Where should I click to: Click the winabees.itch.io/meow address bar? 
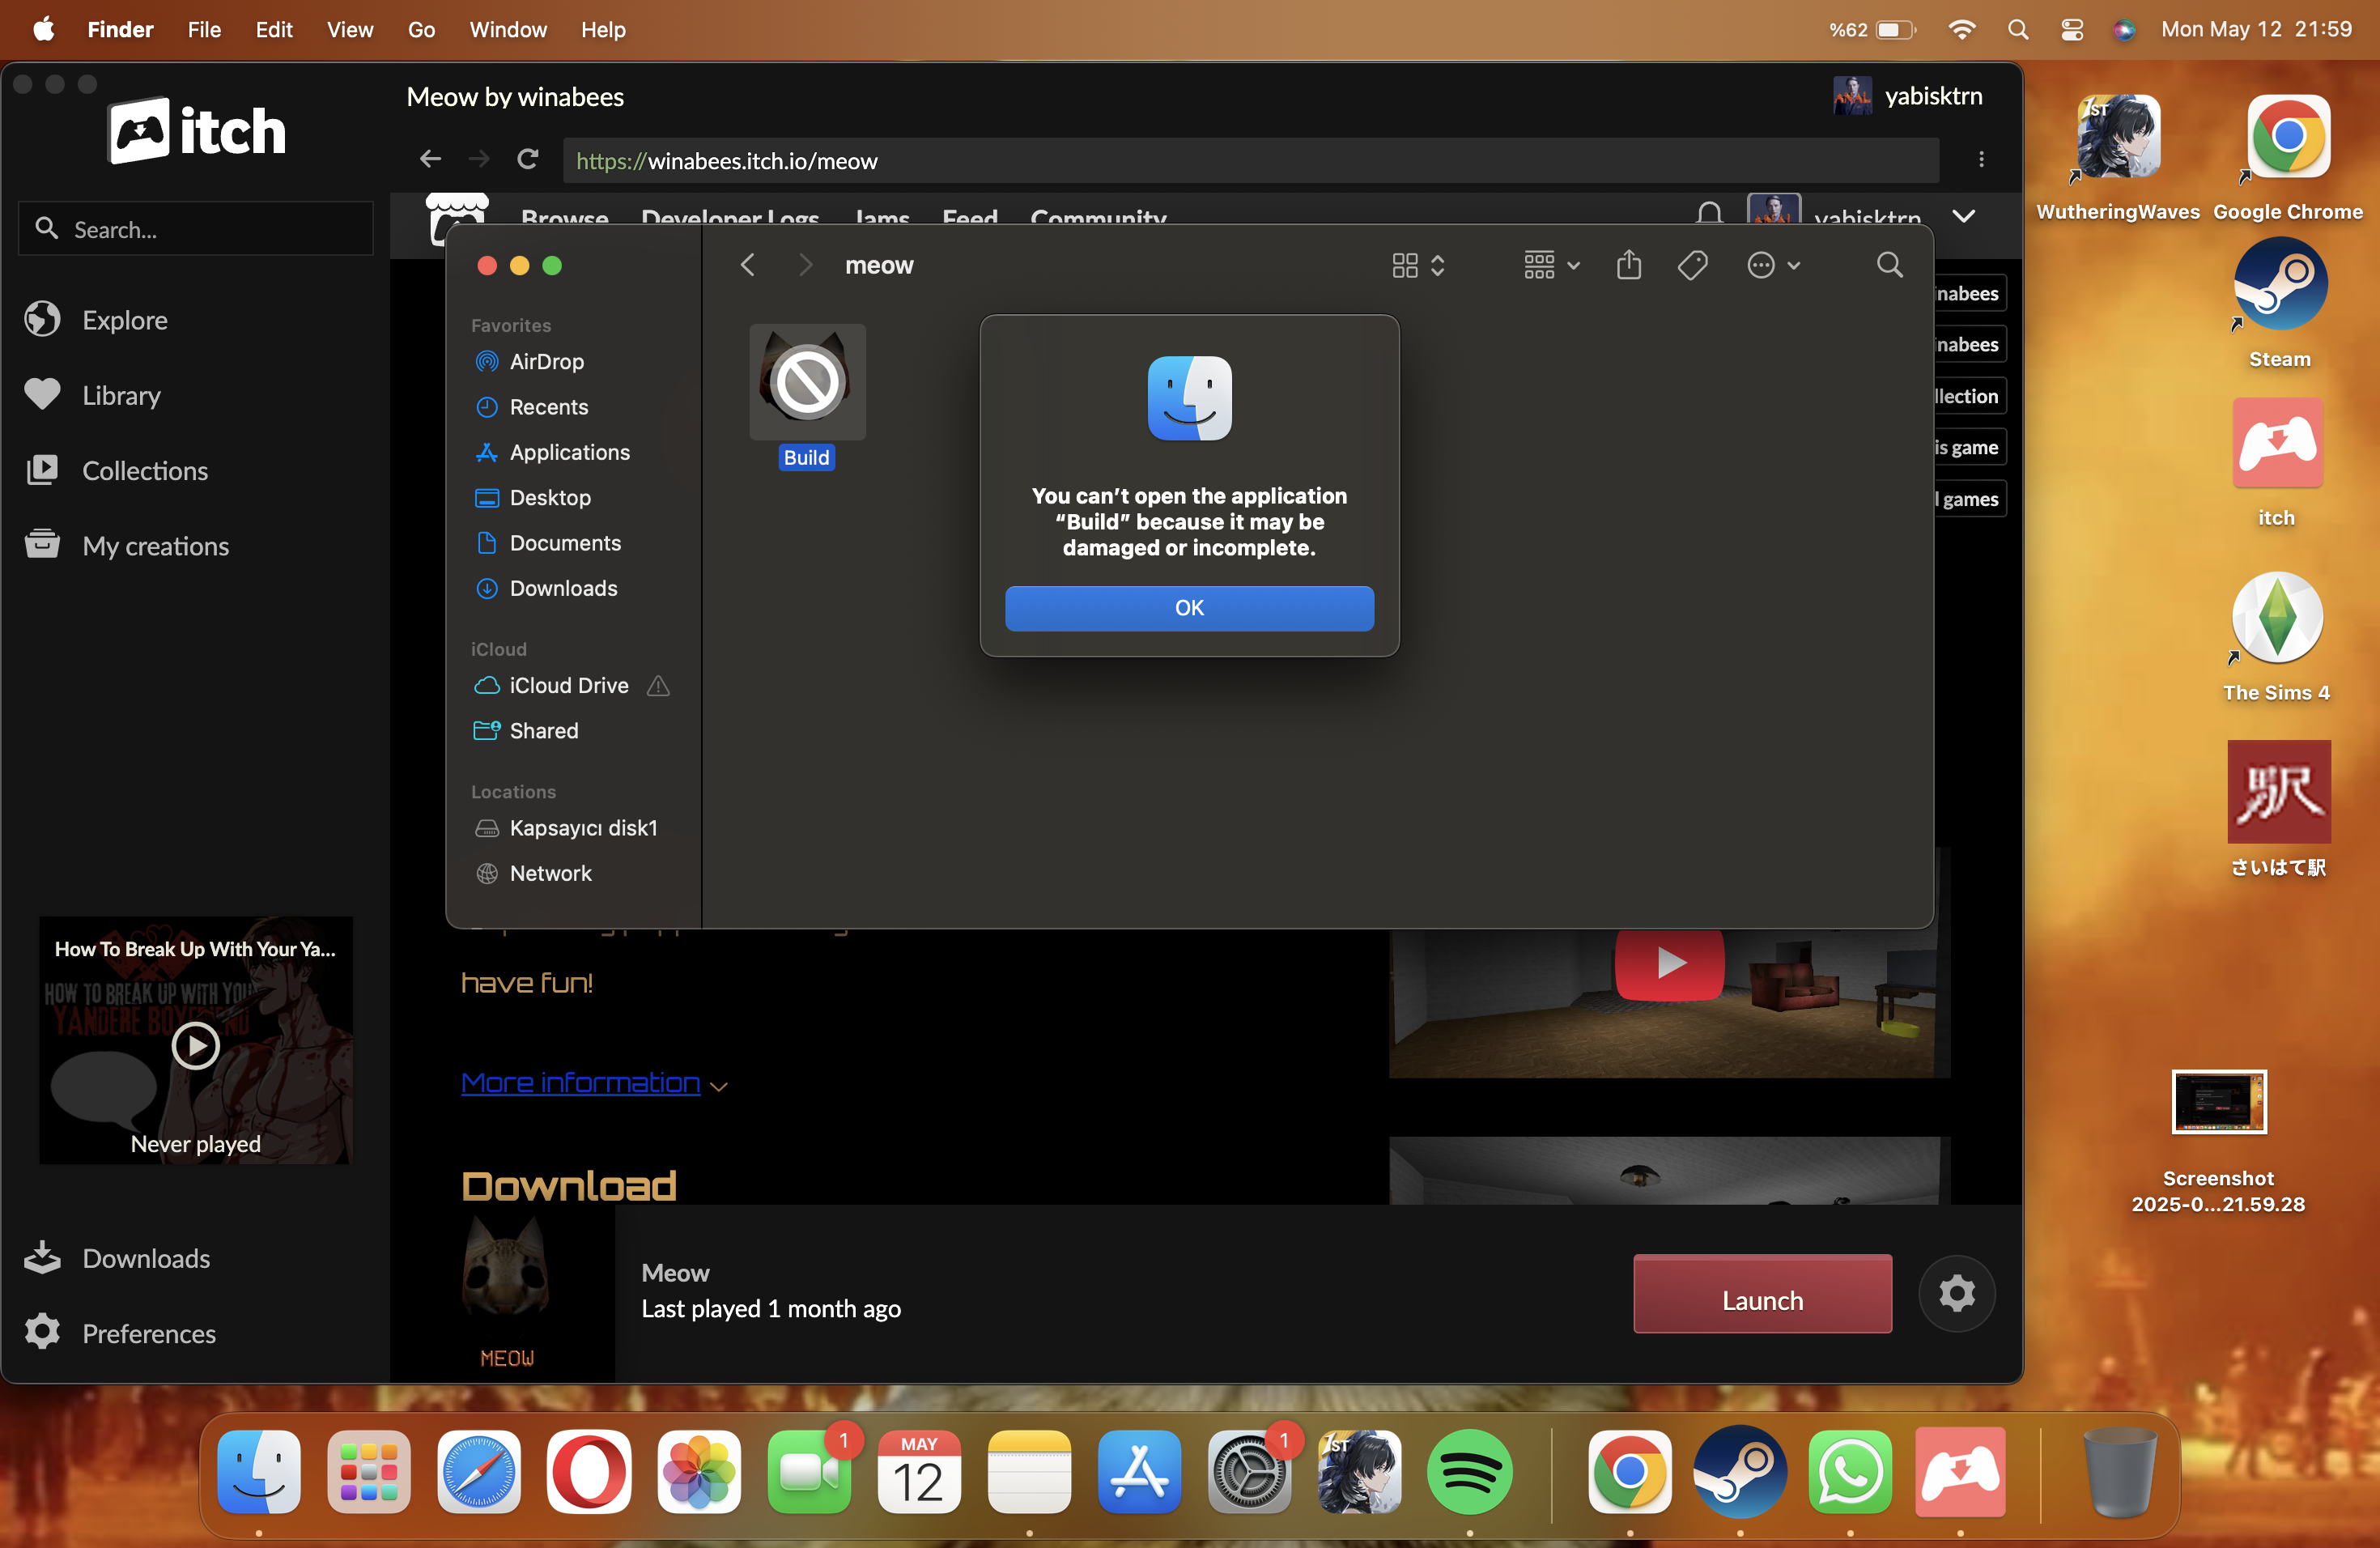point(1250,160)
